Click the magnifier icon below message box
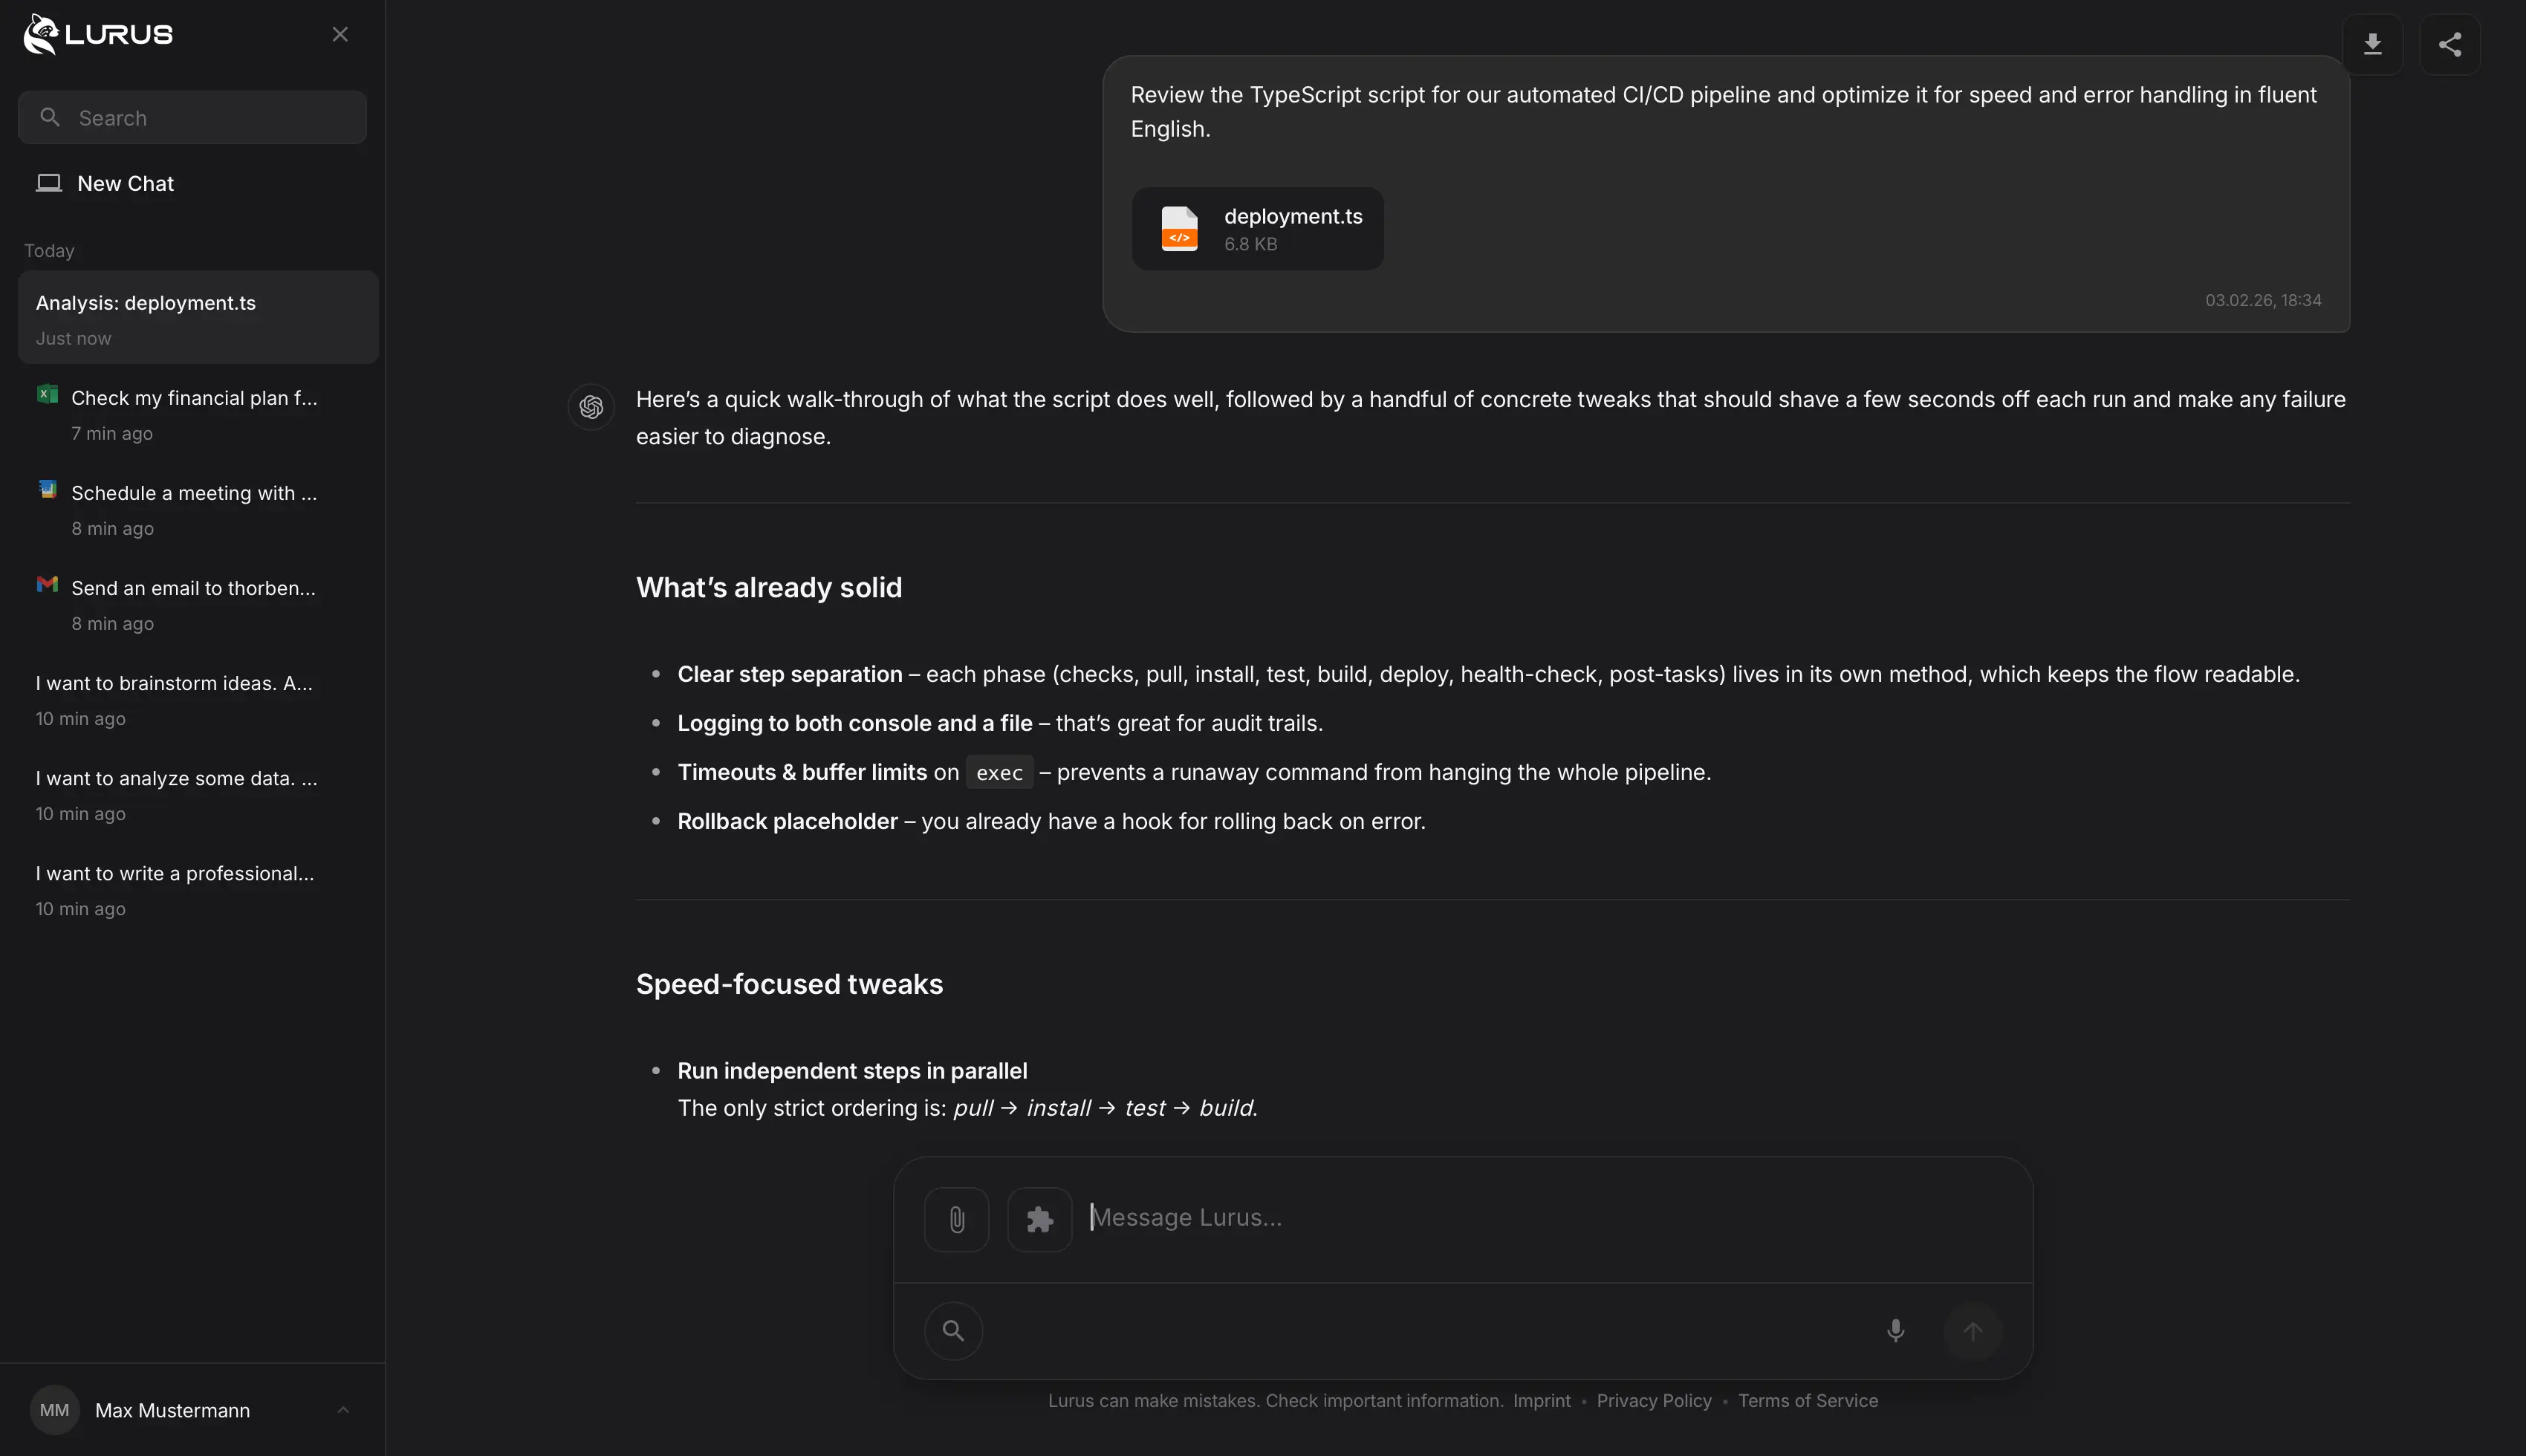Screen dimensions: 2526x1456 tap(953, 1331)
